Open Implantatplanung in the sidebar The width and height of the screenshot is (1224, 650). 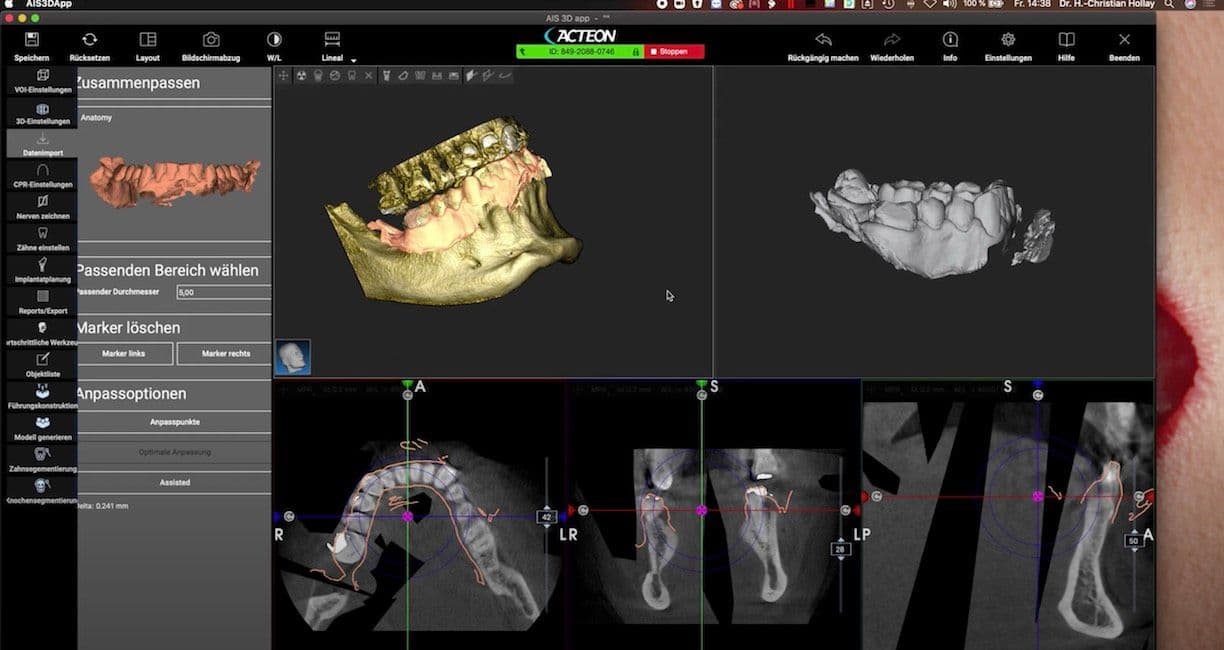[42, 270]
